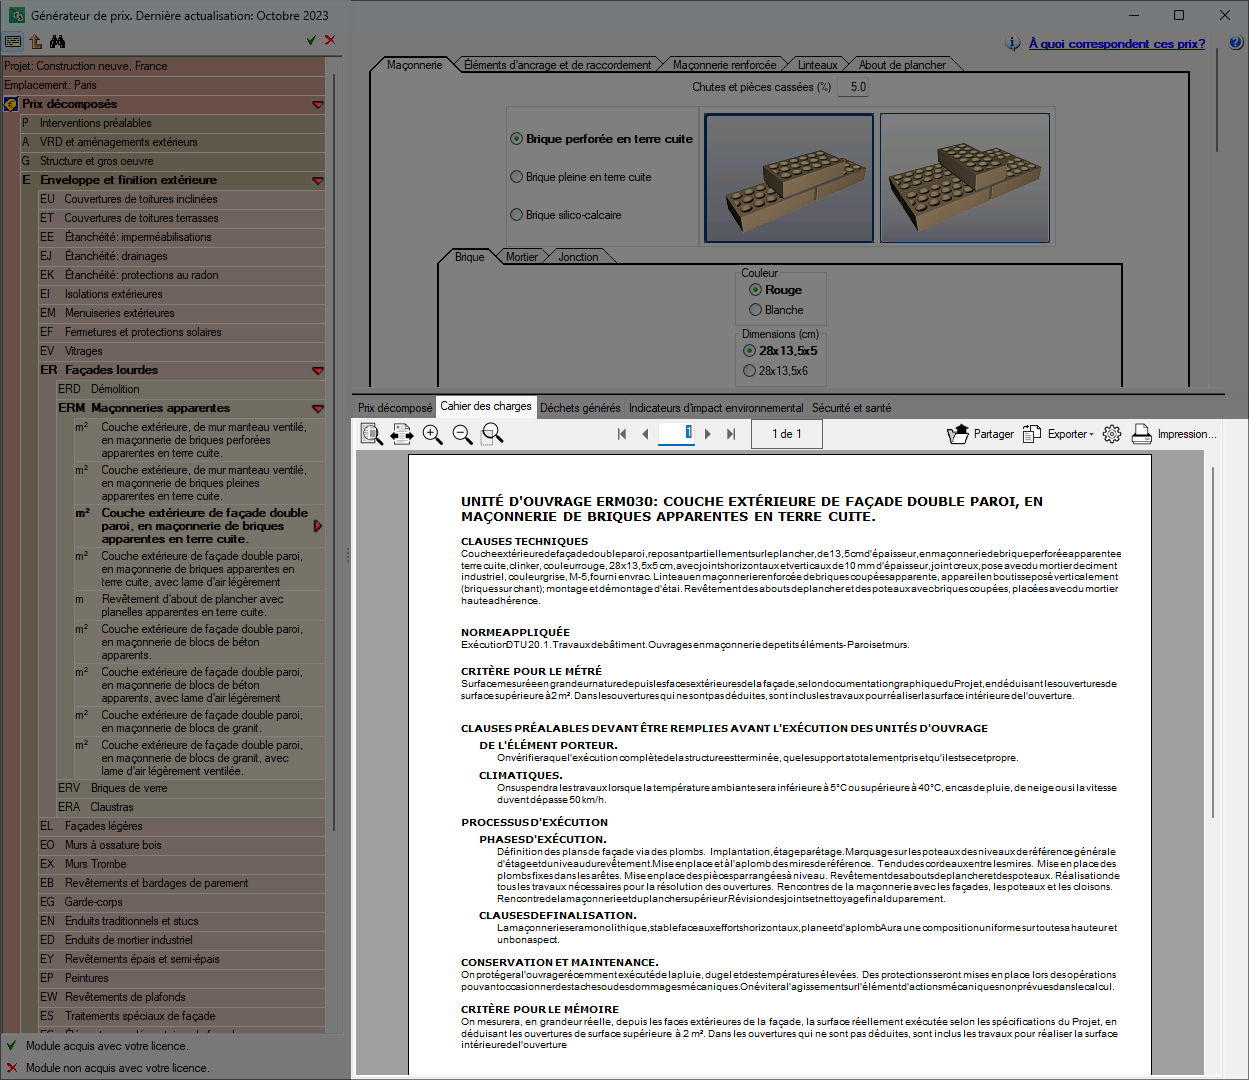Open the 'À quoi correspondent ces prix?' link
This screenshot has height=1080, width=1249.
tap(1117, 43)
